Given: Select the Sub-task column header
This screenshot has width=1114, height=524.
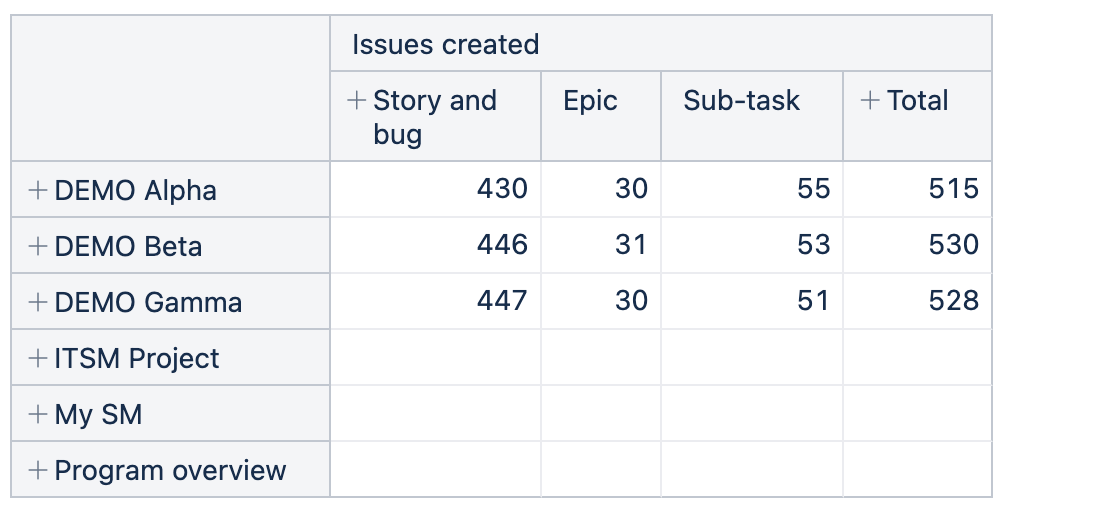Looking at the screenshot, I should click(741, 101).
